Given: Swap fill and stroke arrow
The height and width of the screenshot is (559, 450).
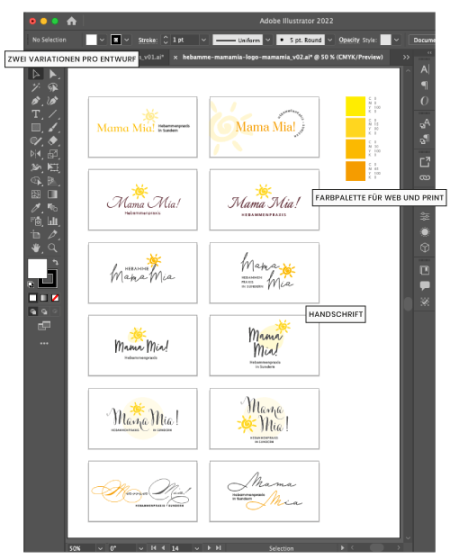Looking at the screenshot, I should (x=55, y=262).
